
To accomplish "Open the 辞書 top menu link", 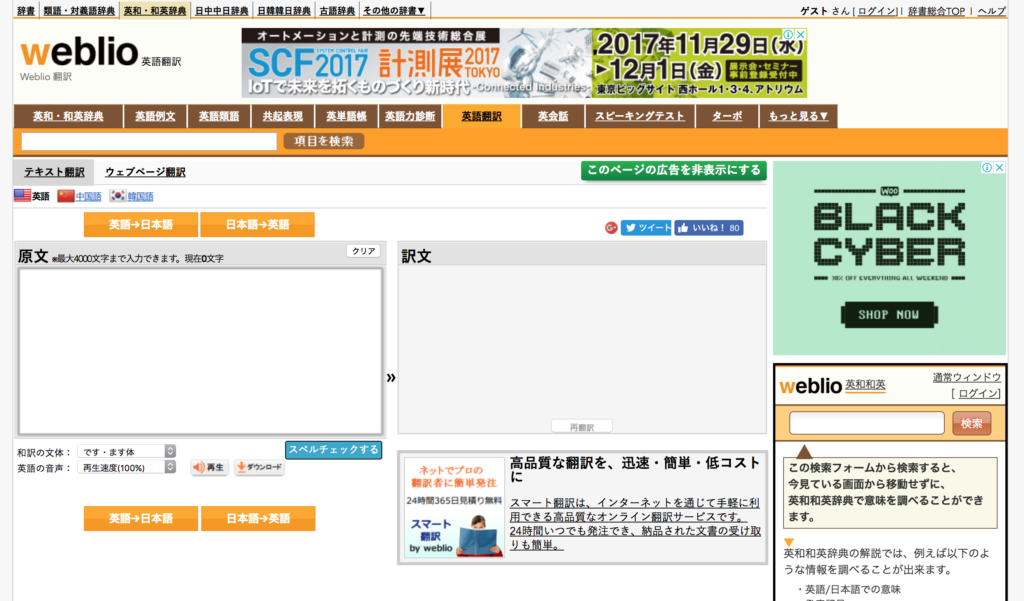I will click(26, 10).
